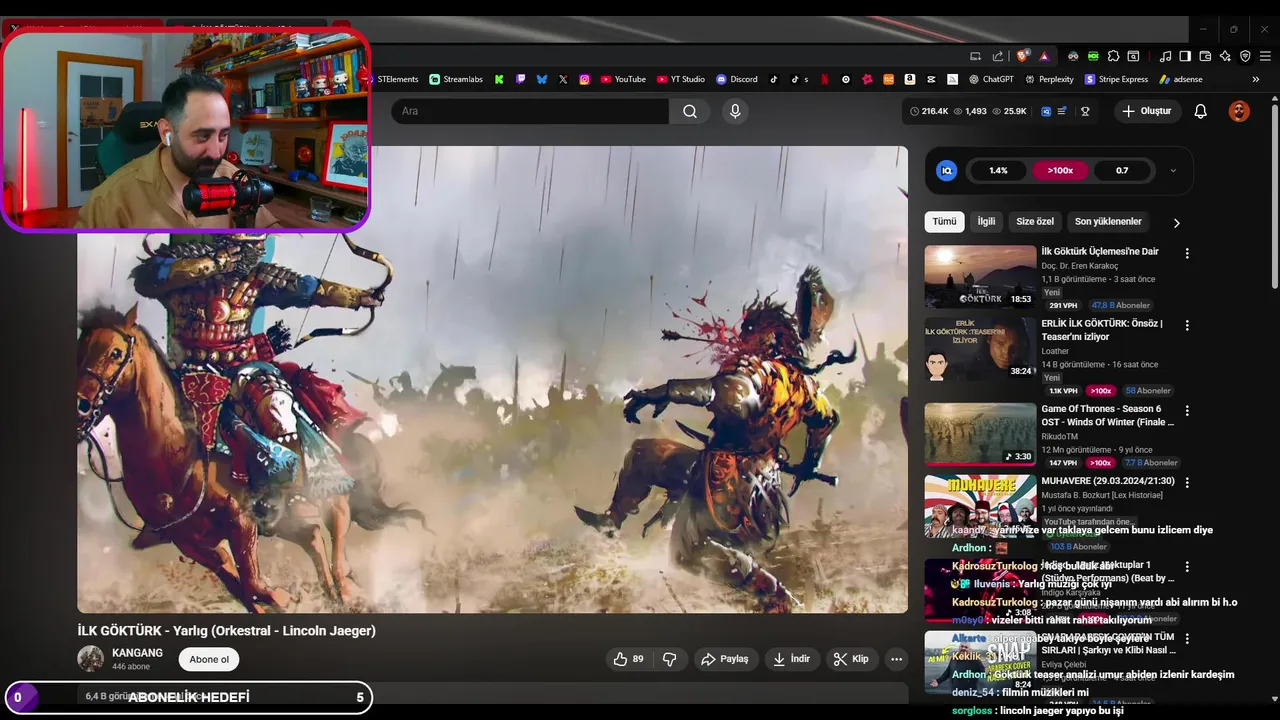Show more filter chips with right arrow
Image resolution: width=1280 pixels, height=720 pixels.
coord(1176,222)
